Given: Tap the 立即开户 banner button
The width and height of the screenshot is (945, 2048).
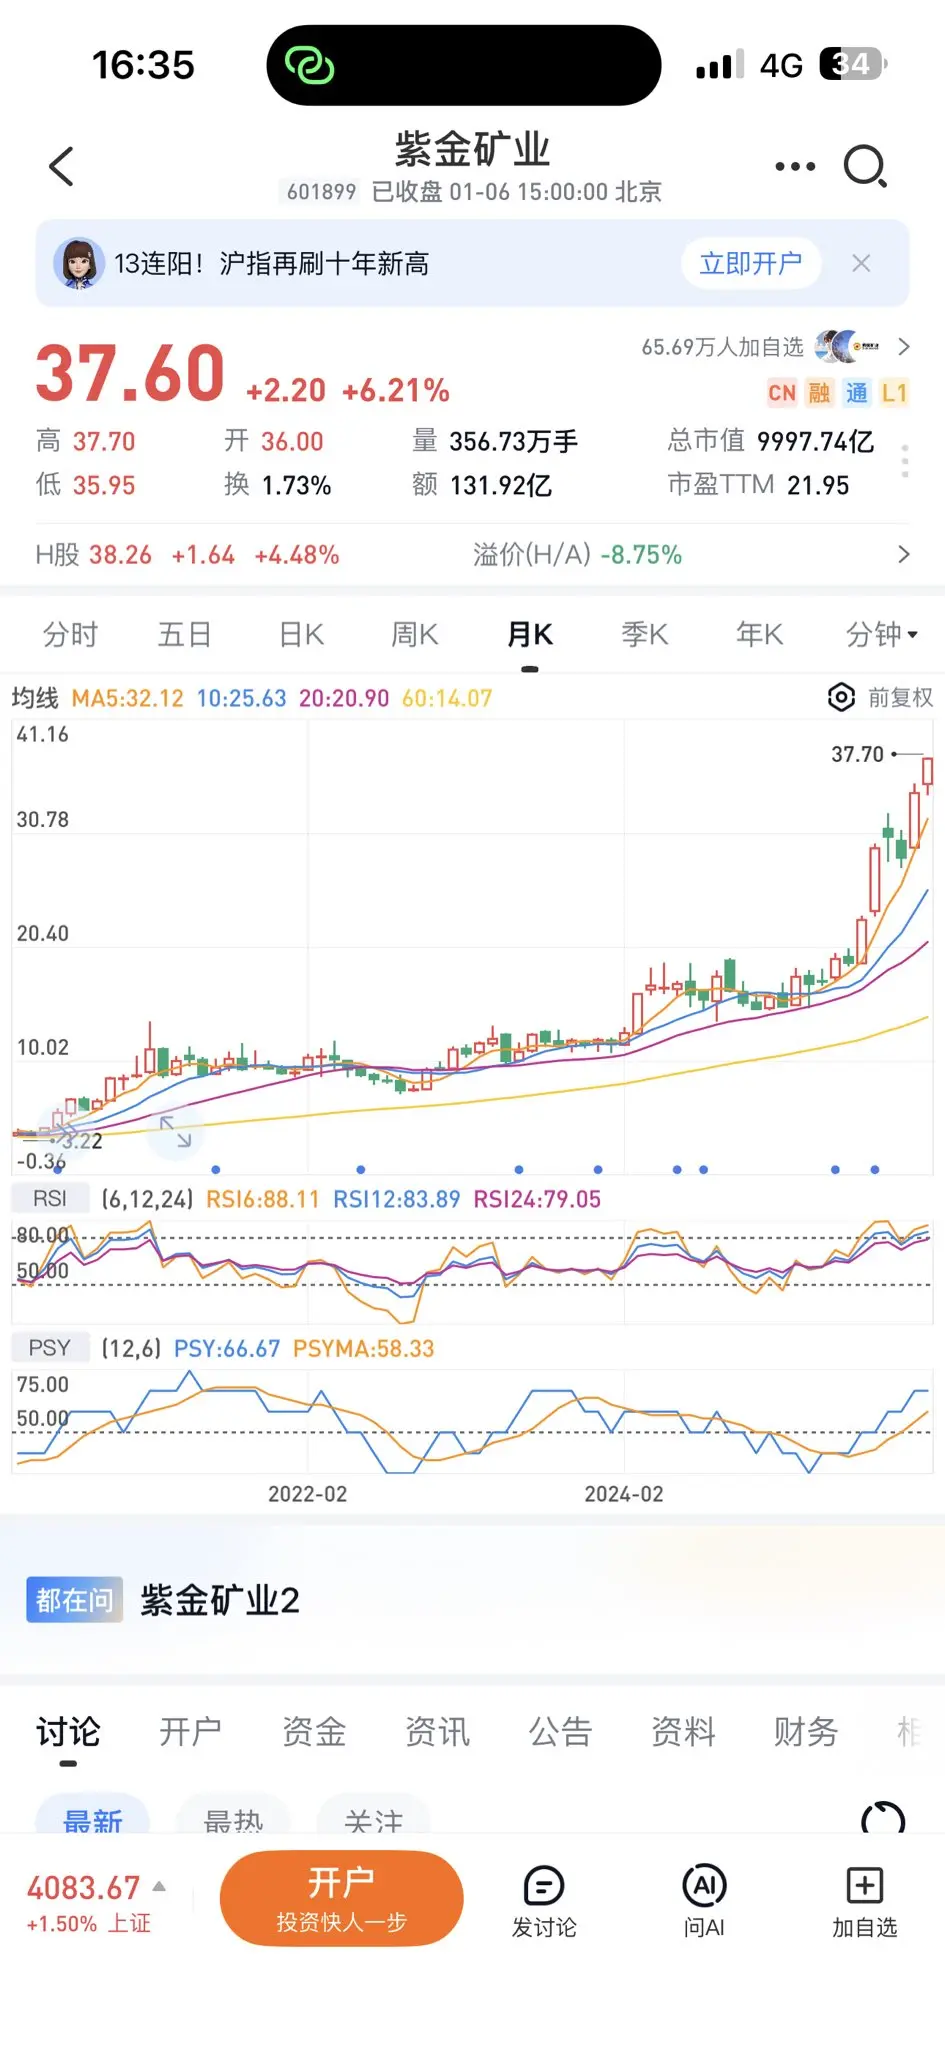Looking at the screenshot, I should [751, 263].
